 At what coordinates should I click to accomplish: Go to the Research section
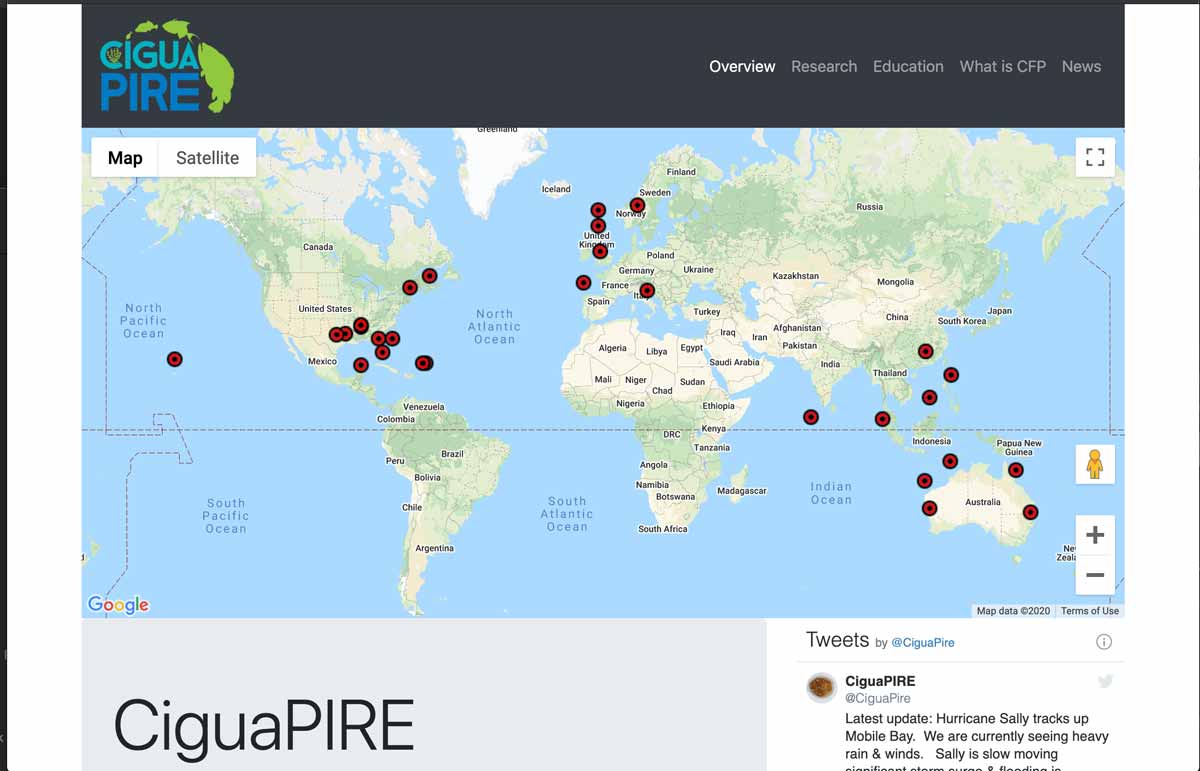(x=824, y=67)
